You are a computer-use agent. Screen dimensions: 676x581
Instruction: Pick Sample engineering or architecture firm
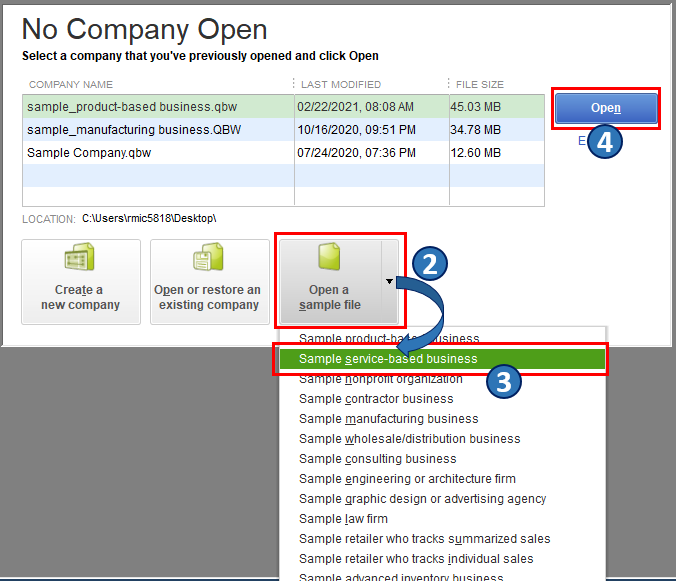coord(407,479)
